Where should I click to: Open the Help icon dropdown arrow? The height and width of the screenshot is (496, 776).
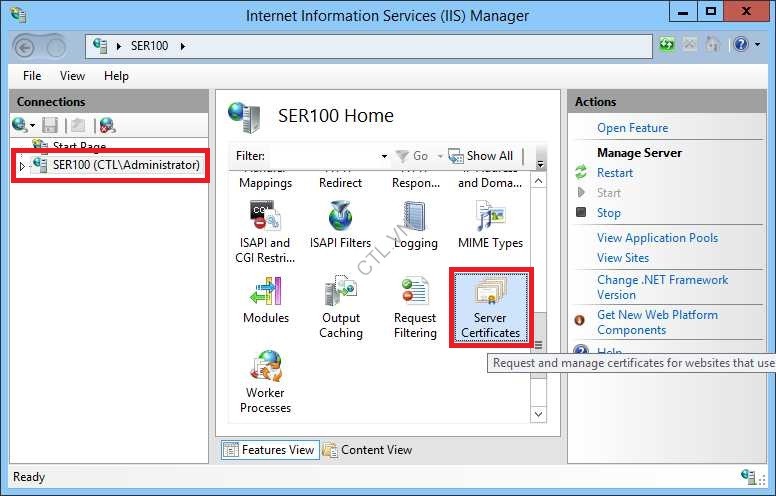click(x=757, y=45)
